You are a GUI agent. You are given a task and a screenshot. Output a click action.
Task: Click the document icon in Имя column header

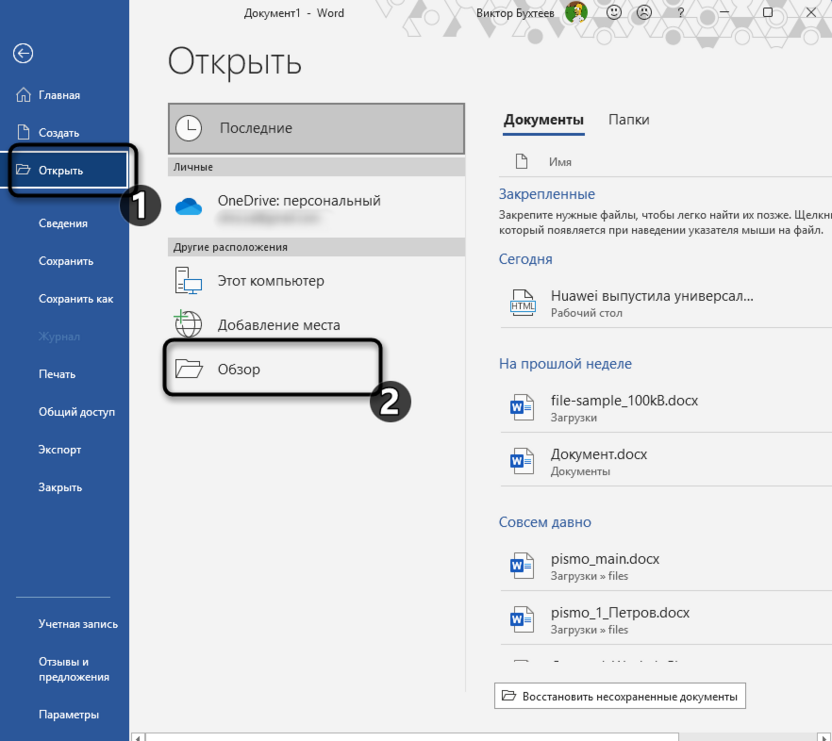pyautogui.click(x=522, y=161)
